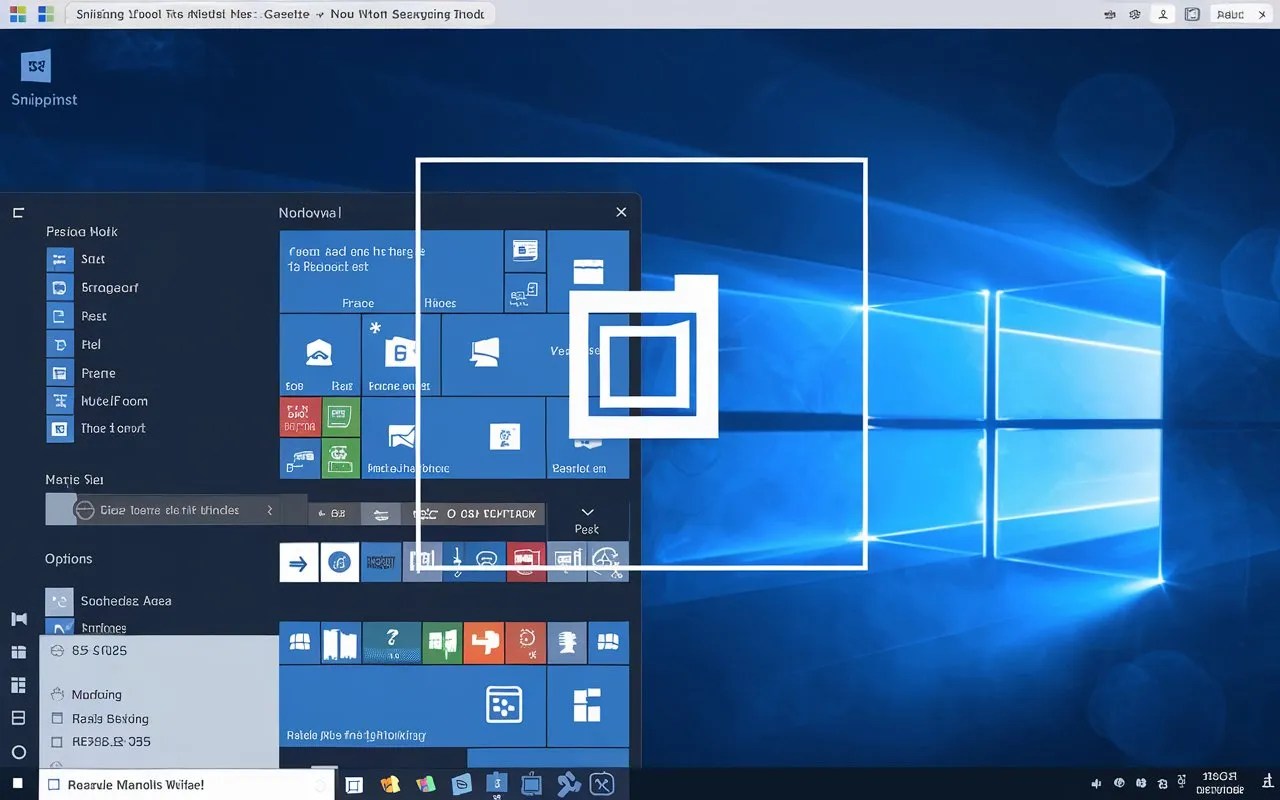Click the arrow at end of Matie Siei field
This screenshot has width=1280, height=800.
click(x=269, y=510)
